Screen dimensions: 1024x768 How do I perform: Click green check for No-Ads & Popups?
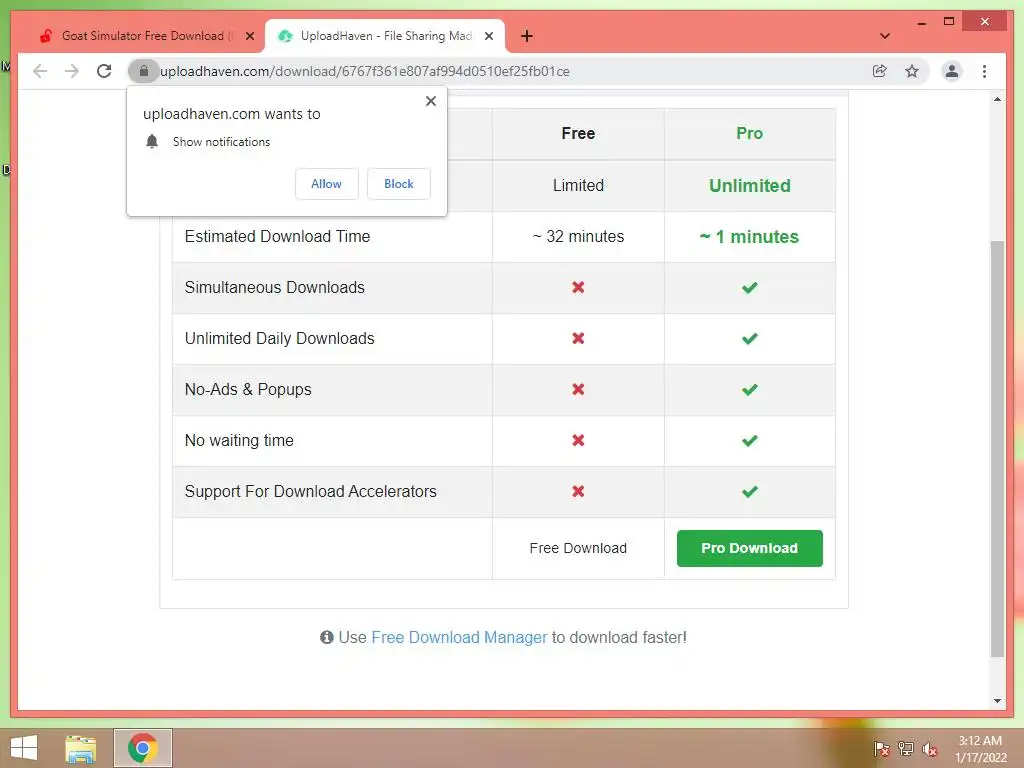click(750, 389)
